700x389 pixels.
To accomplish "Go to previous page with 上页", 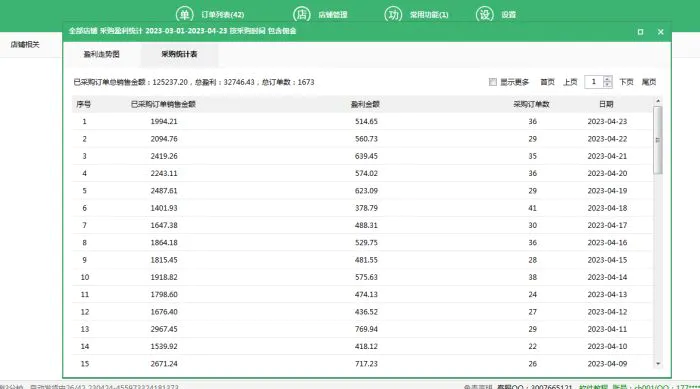I will (x=570, y=82).
